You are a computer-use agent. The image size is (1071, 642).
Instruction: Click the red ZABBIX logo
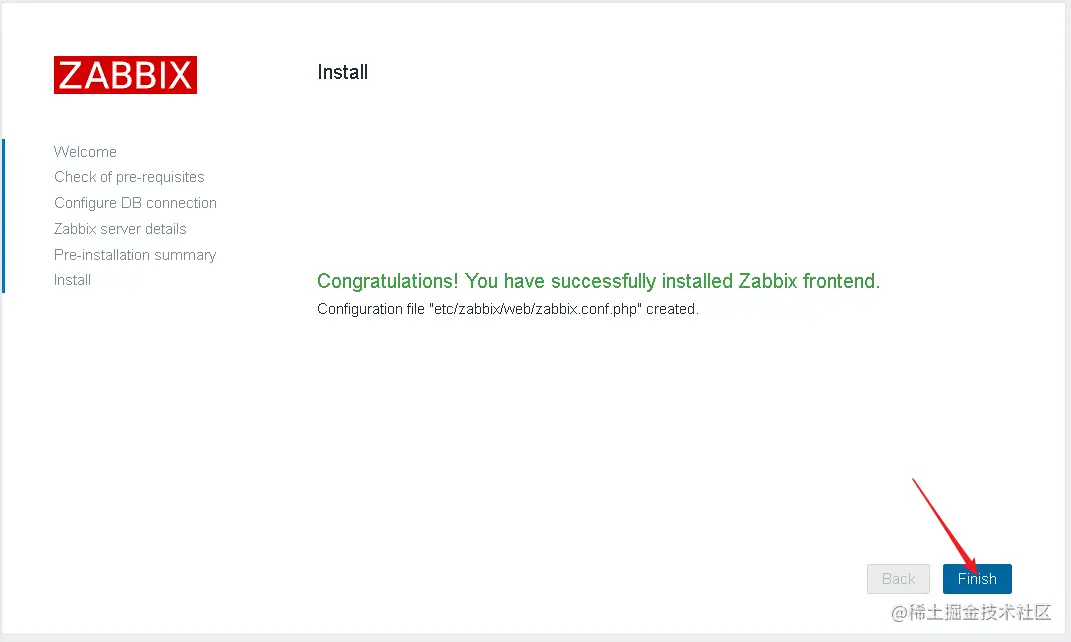click(125, 75)
